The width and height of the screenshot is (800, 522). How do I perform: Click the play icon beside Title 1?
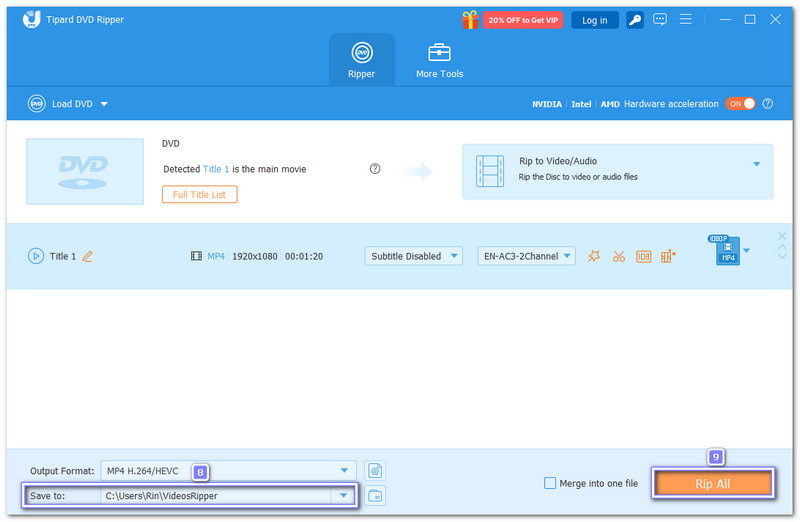(x=36, y=256)
